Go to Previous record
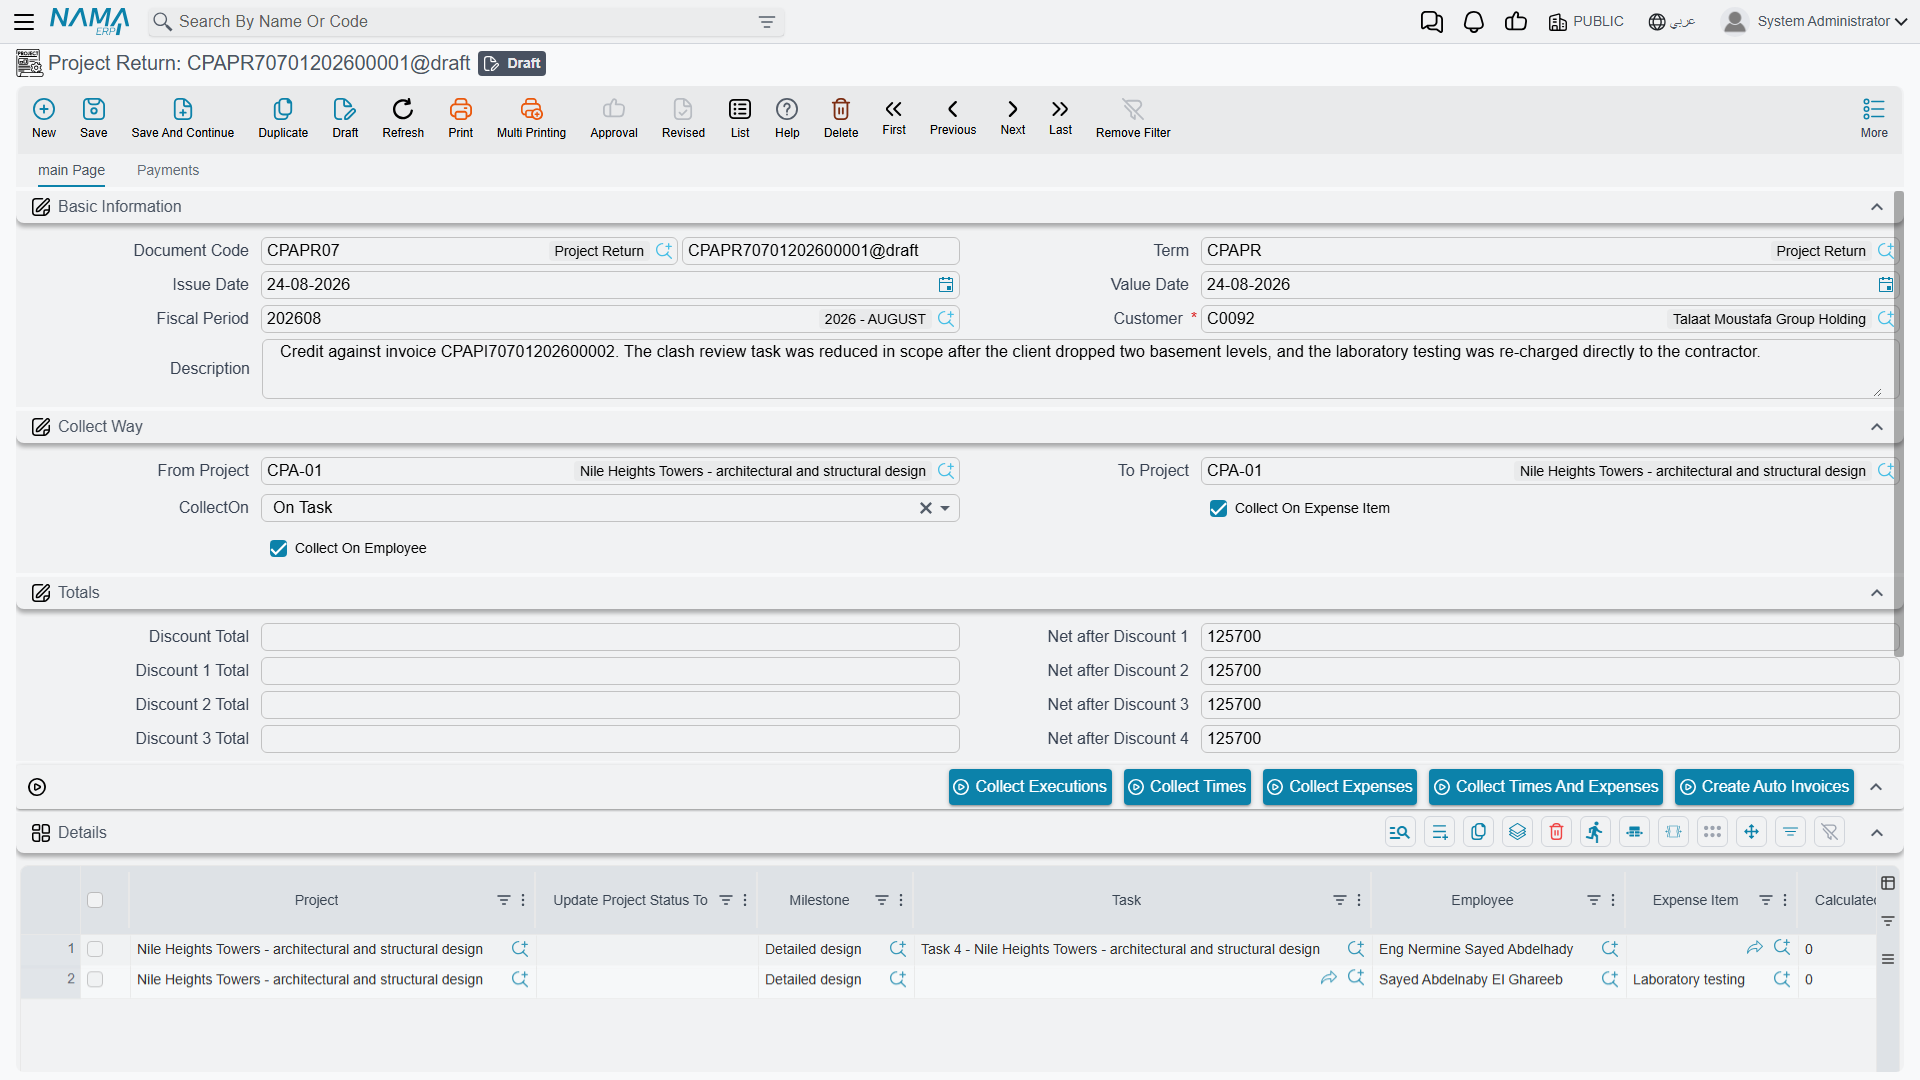 (953, 117)
